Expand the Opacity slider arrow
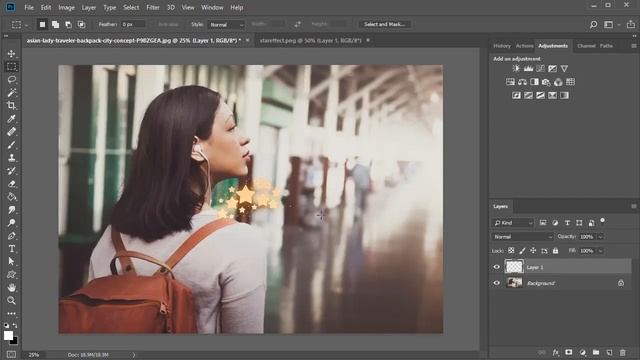This screenshot has height=360, width=640. coord(600,237)
